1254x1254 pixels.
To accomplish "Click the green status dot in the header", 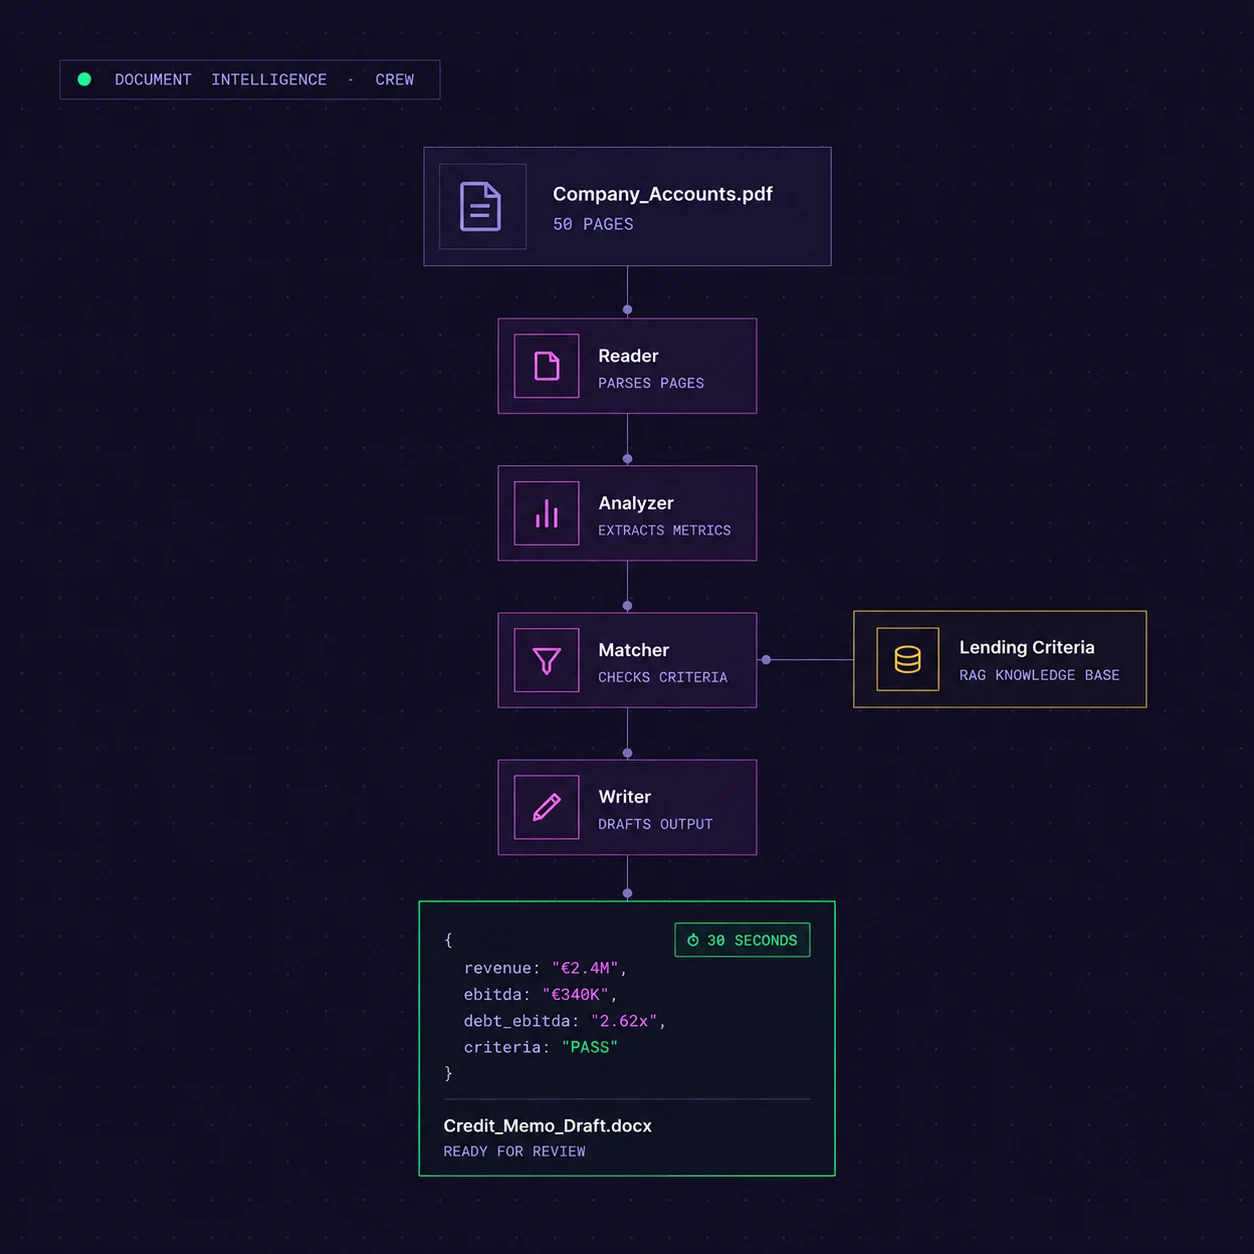I will click(85, 79).
